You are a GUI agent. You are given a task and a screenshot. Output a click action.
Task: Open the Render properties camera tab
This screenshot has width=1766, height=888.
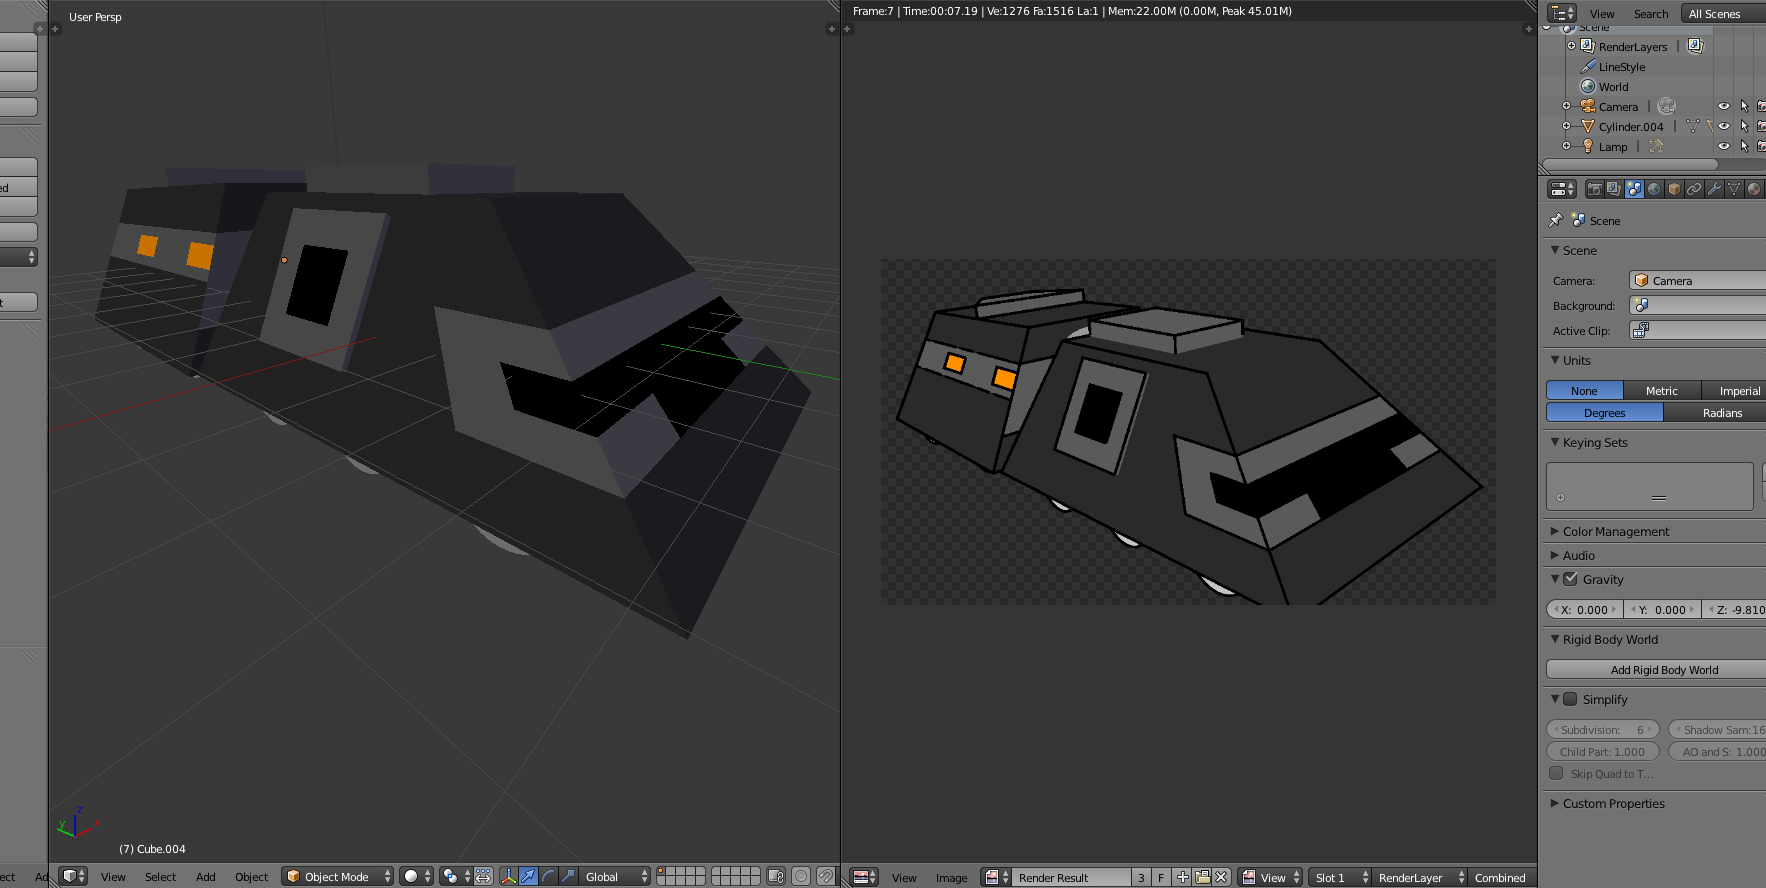[1594, 189]
